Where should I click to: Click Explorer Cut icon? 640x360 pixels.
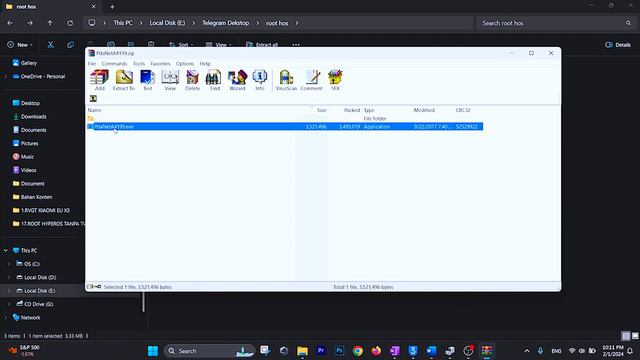coord(50,45)
